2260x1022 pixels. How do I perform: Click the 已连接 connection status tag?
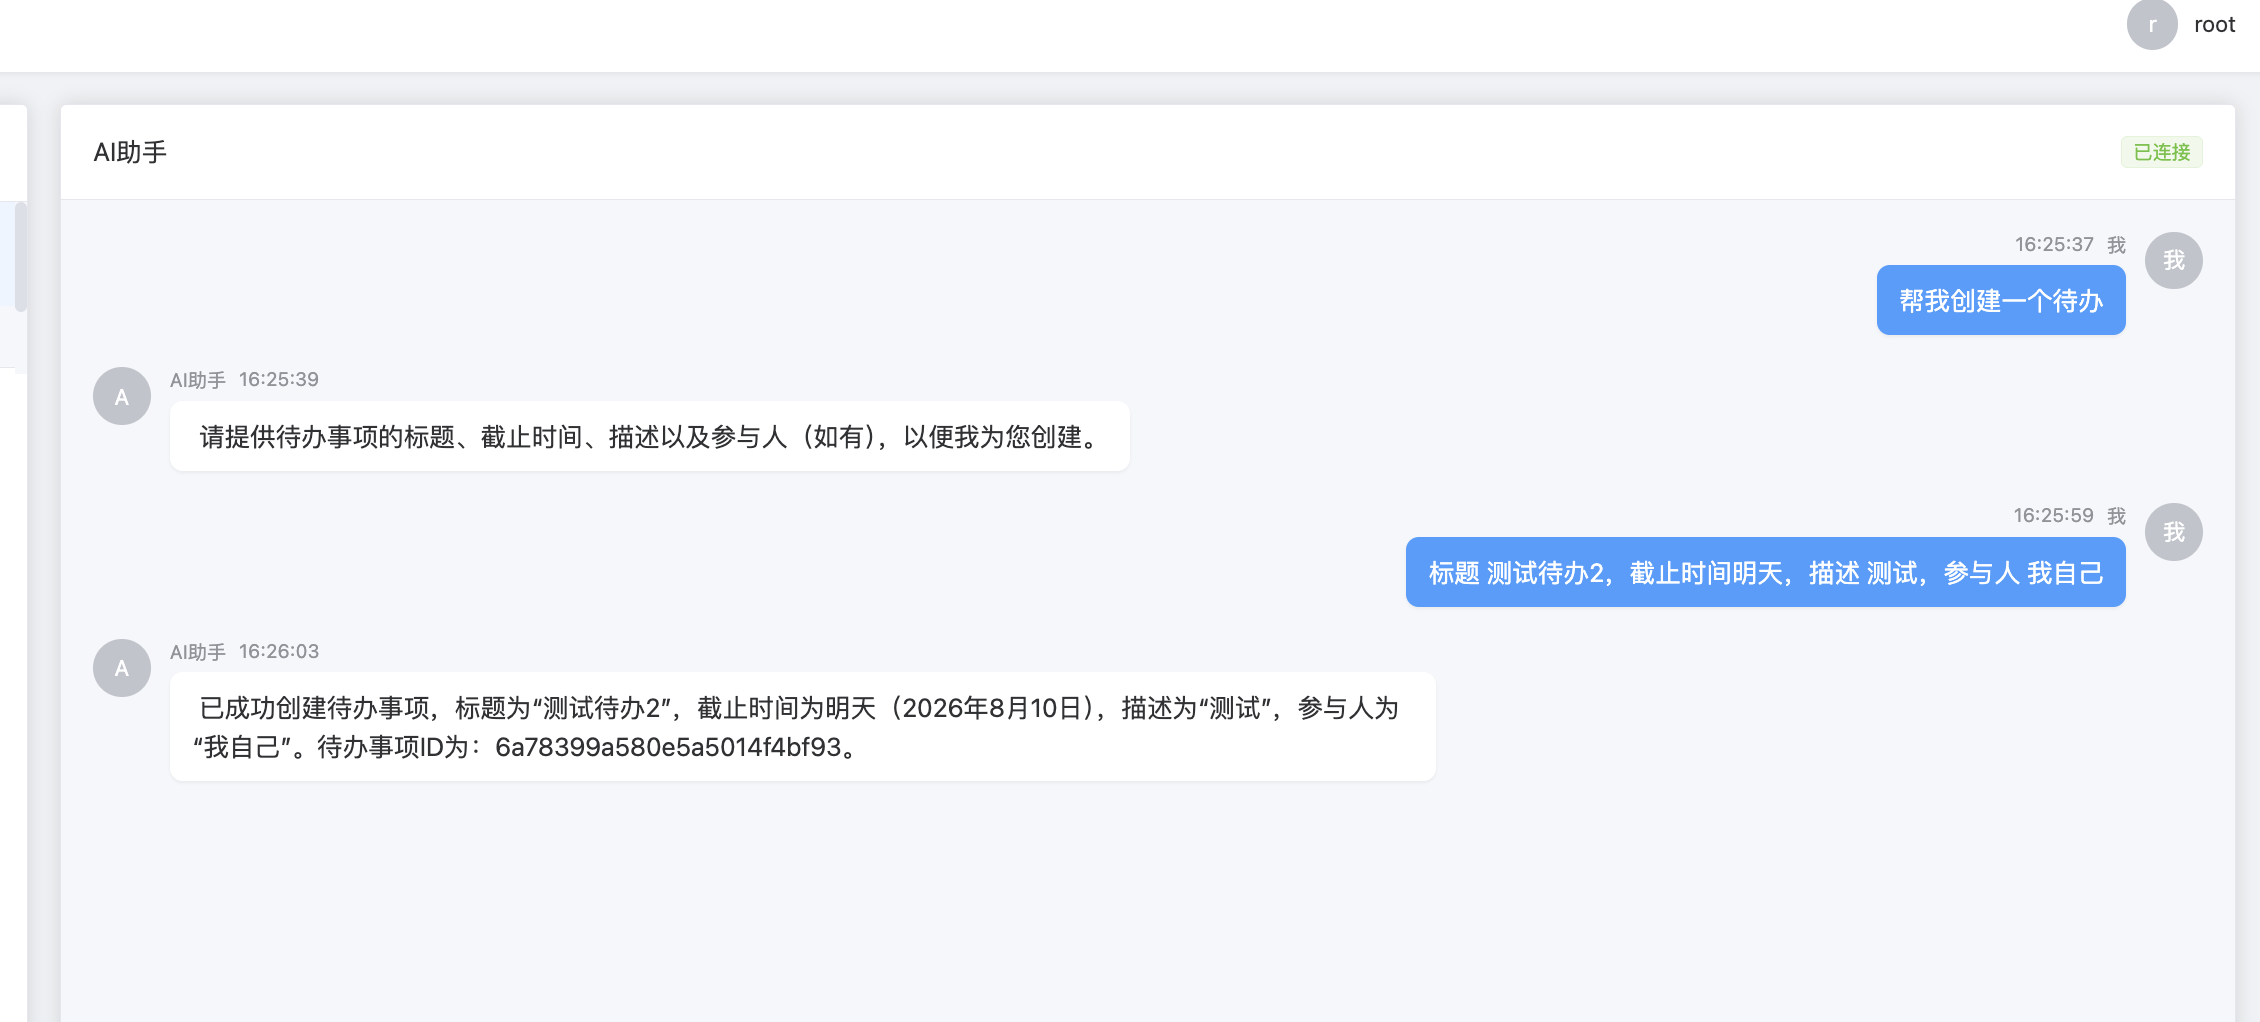(x=2162, y=152)
